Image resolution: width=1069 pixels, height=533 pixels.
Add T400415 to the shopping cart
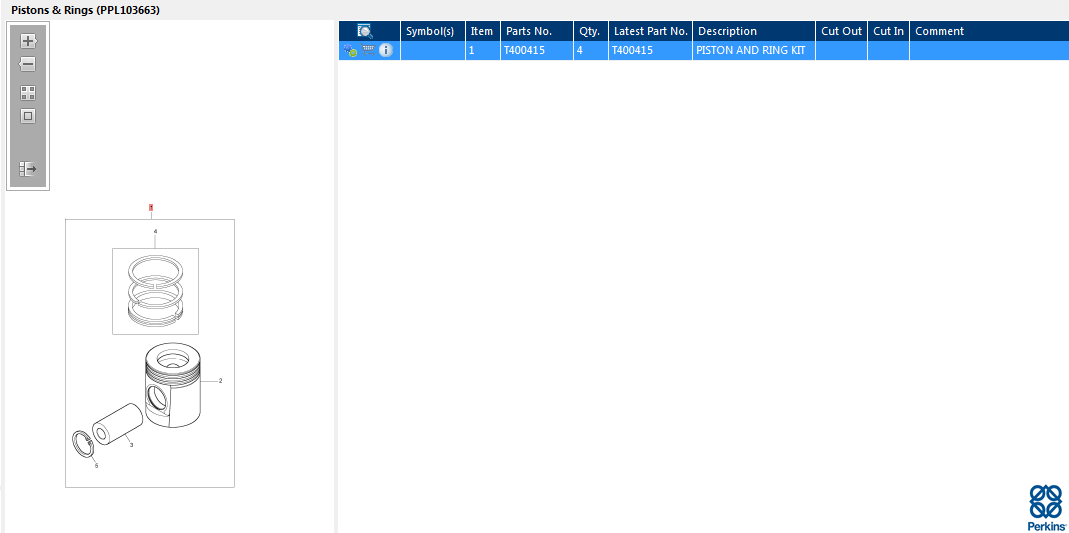(x=368, y=50)
